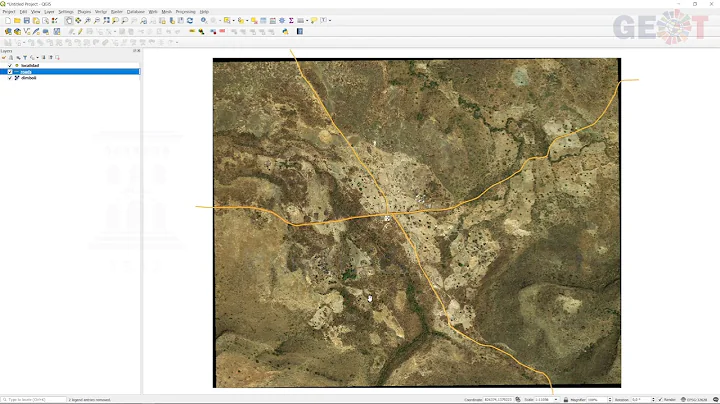The image size is (720, 404).
Task: Close the Layers panel
Action: 139,51
